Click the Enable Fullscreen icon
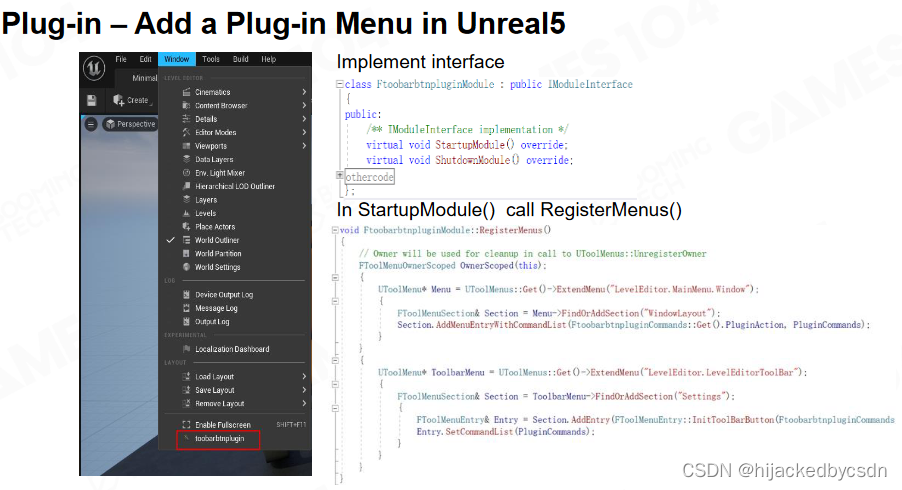Image resolution: width=902 pixels, height=490 pixels. point(186,424)
